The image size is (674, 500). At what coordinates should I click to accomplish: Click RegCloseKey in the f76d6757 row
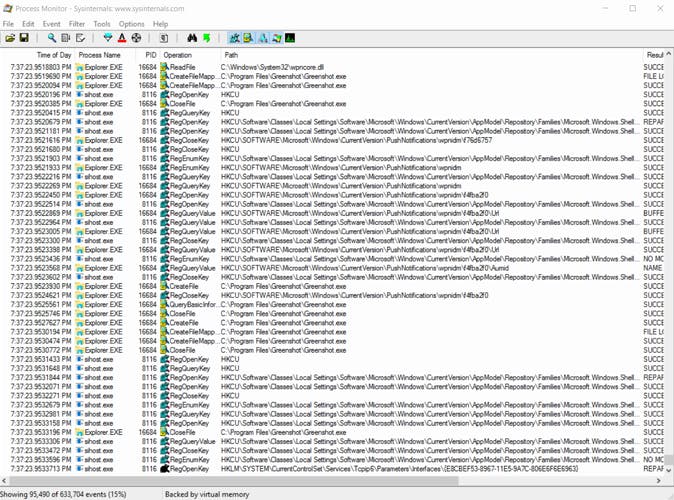coord(189,140)
